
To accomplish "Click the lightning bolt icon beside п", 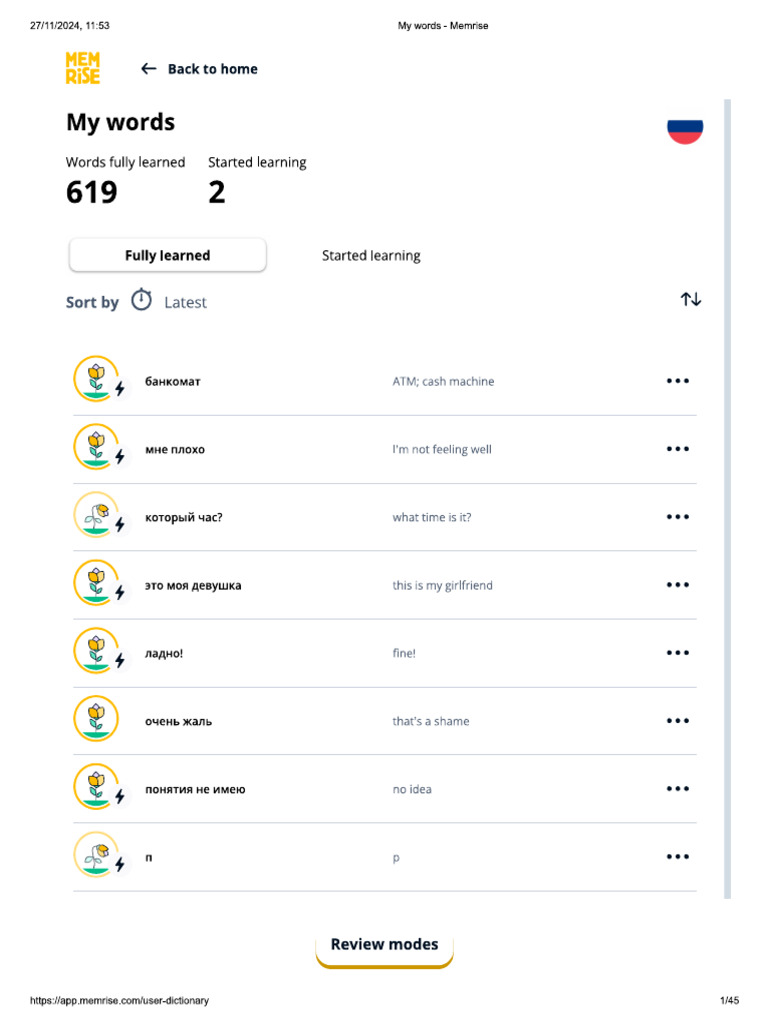I will [120, 864].
